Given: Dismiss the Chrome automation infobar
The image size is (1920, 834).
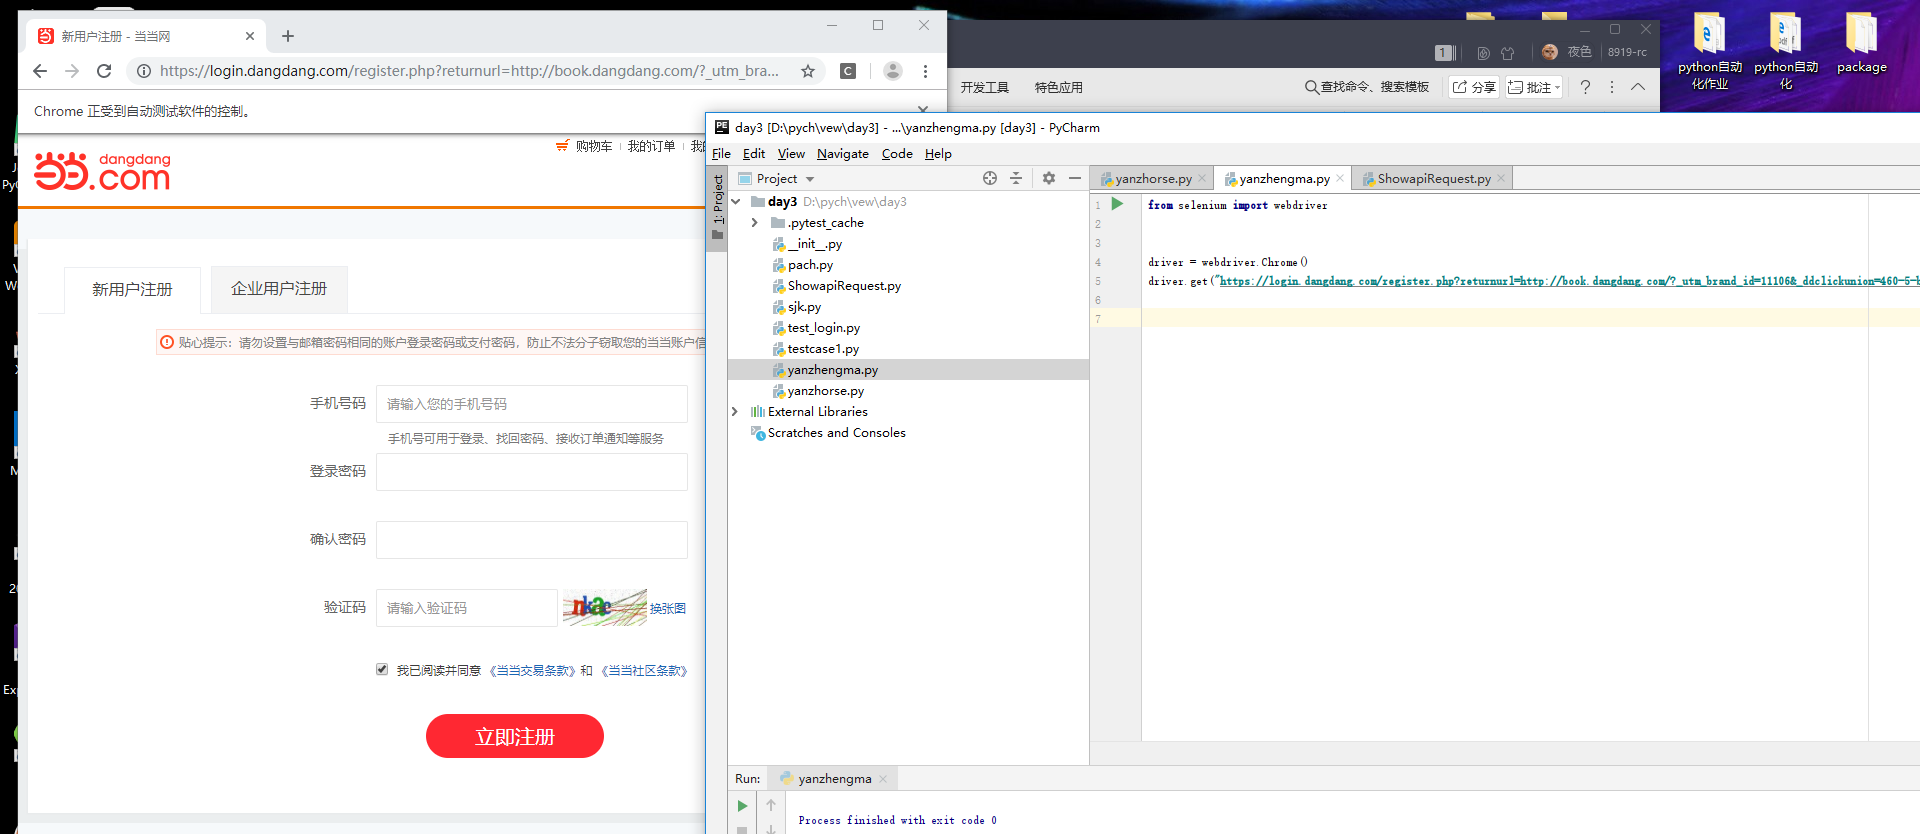Looking at the screenshot, I should pos(923,108).
